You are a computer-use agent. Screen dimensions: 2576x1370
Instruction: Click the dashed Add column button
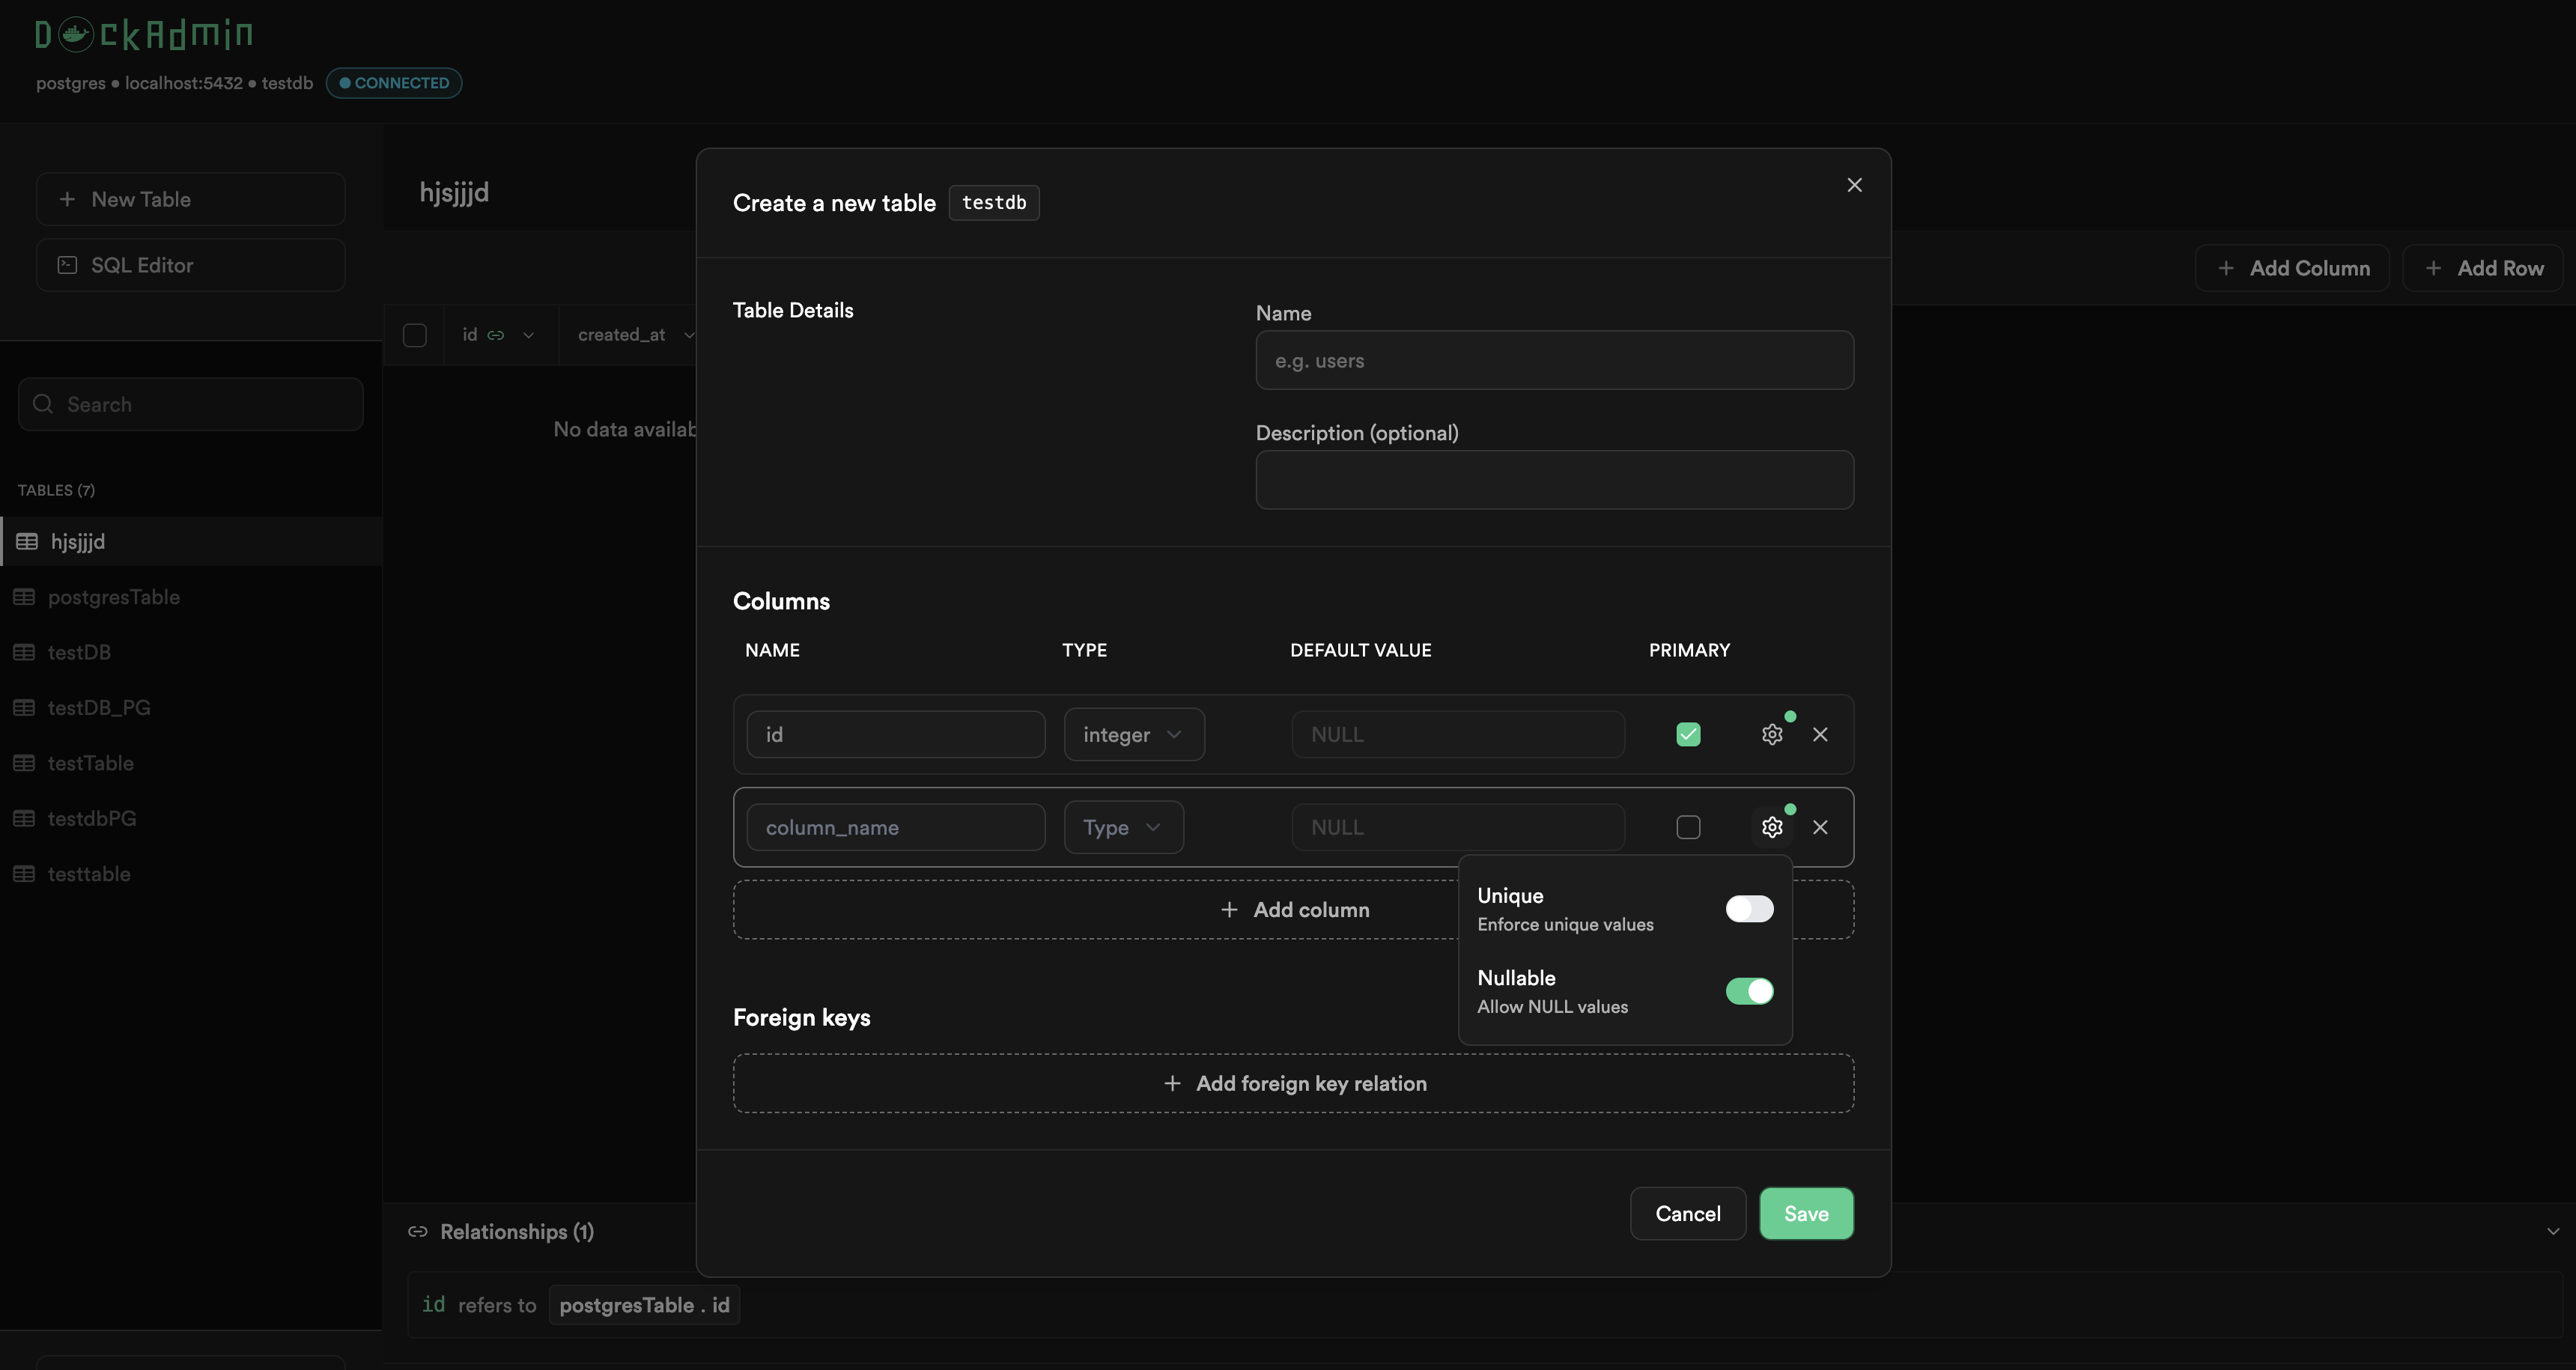tap(1293, 910)
